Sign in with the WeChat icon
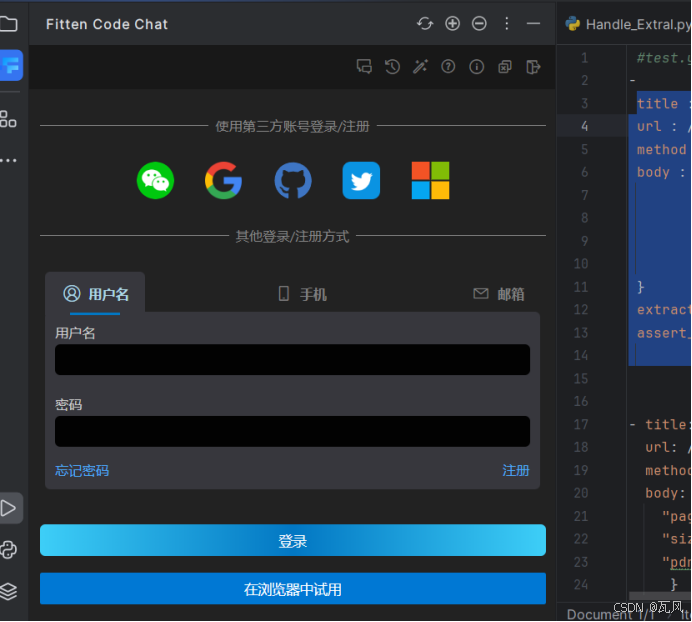The width and height of the screenshot is (692, 622). (x=155, y=181)
